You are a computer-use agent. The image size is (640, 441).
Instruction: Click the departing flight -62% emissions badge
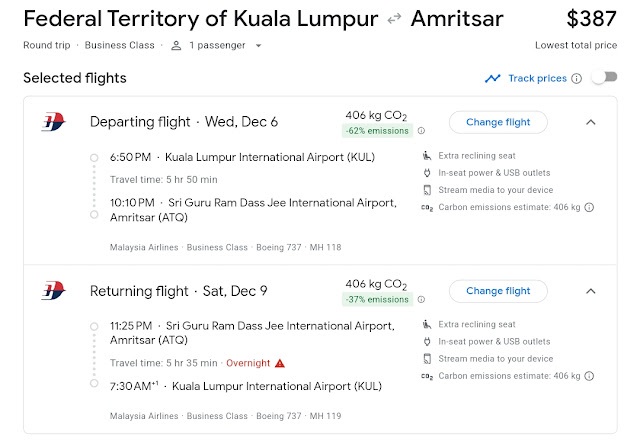tap(375, 131)
